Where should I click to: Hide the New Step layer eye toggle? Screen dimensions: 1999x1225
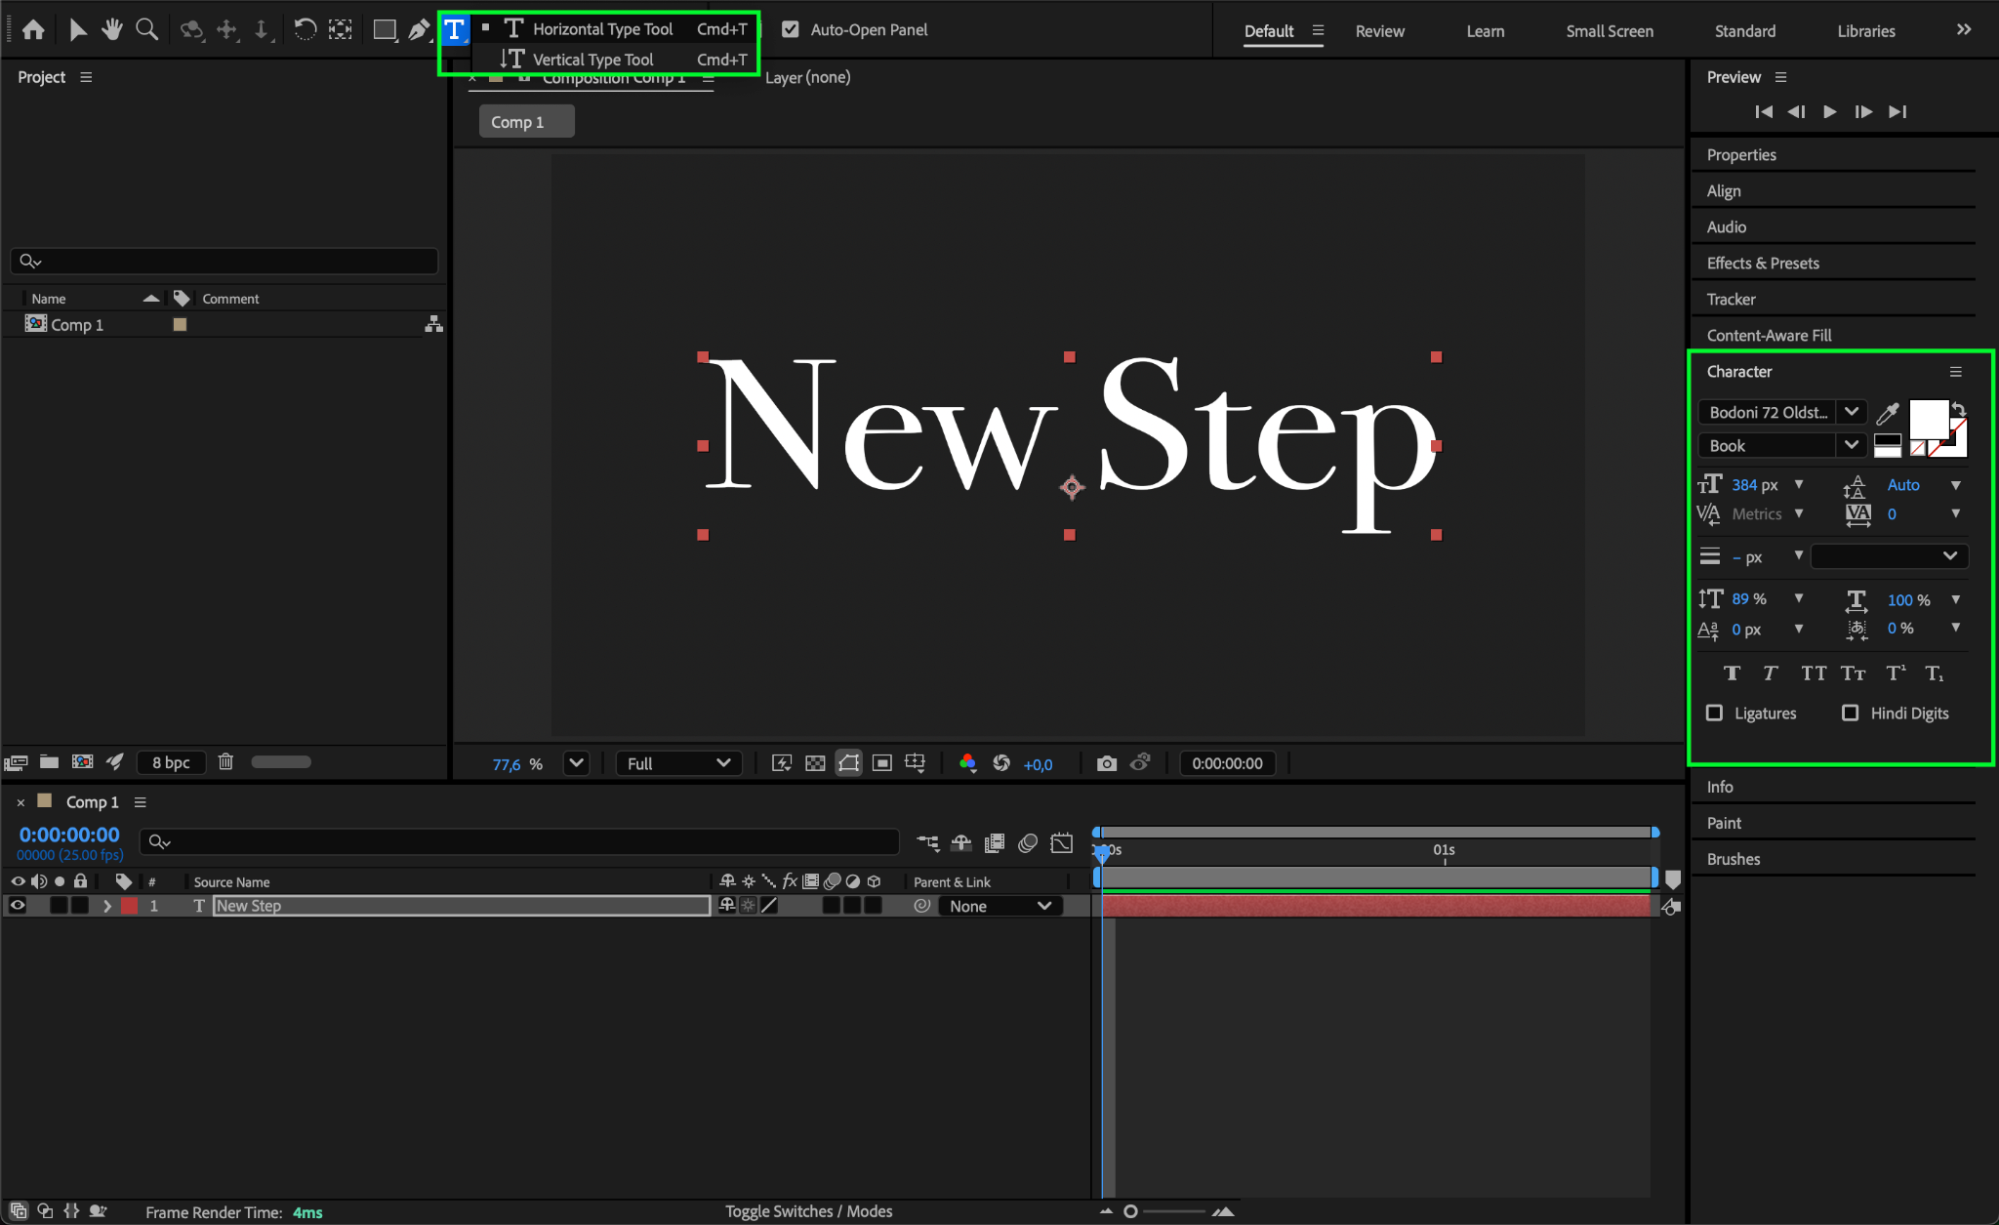coord(17,905)
